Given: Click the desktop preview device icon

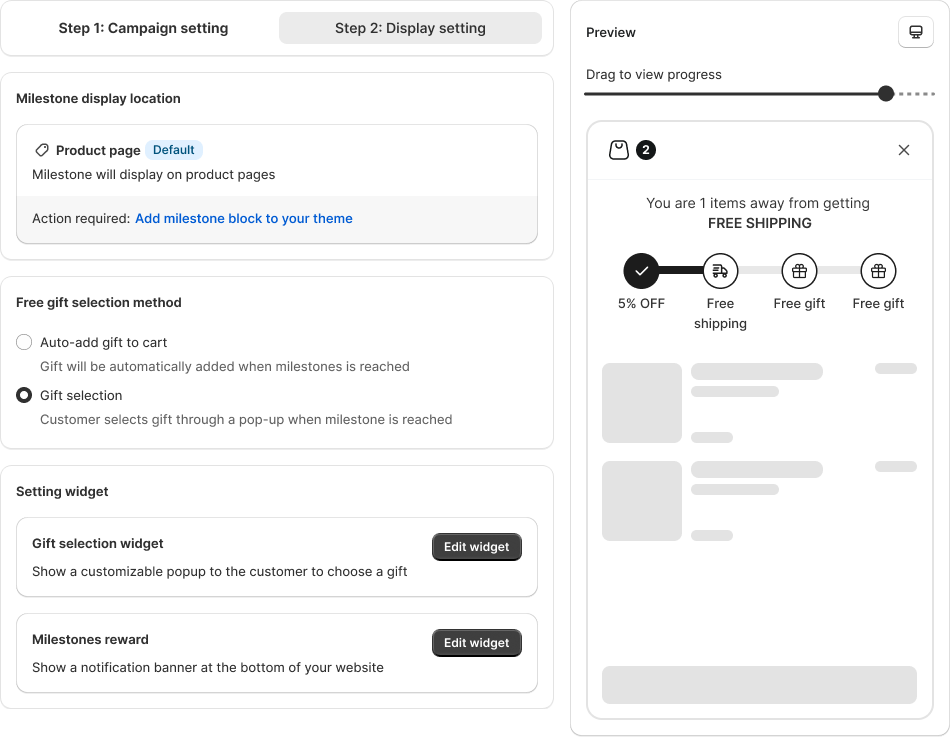Looking at the screenshot, I should click(x=915, y=32).
